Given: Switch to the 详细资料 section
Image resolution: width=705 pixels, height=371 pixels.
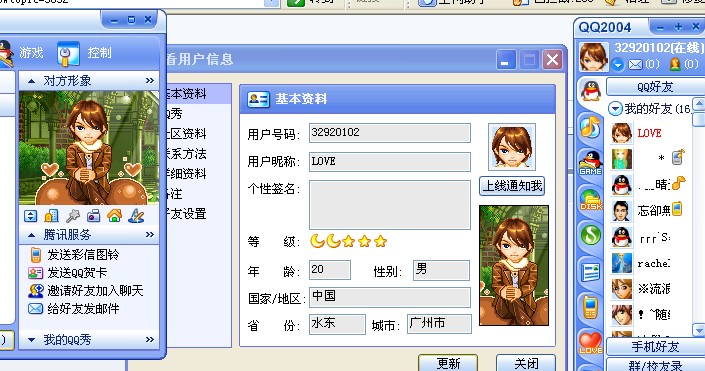Looking at the screenshot, I should pos(186,174).
